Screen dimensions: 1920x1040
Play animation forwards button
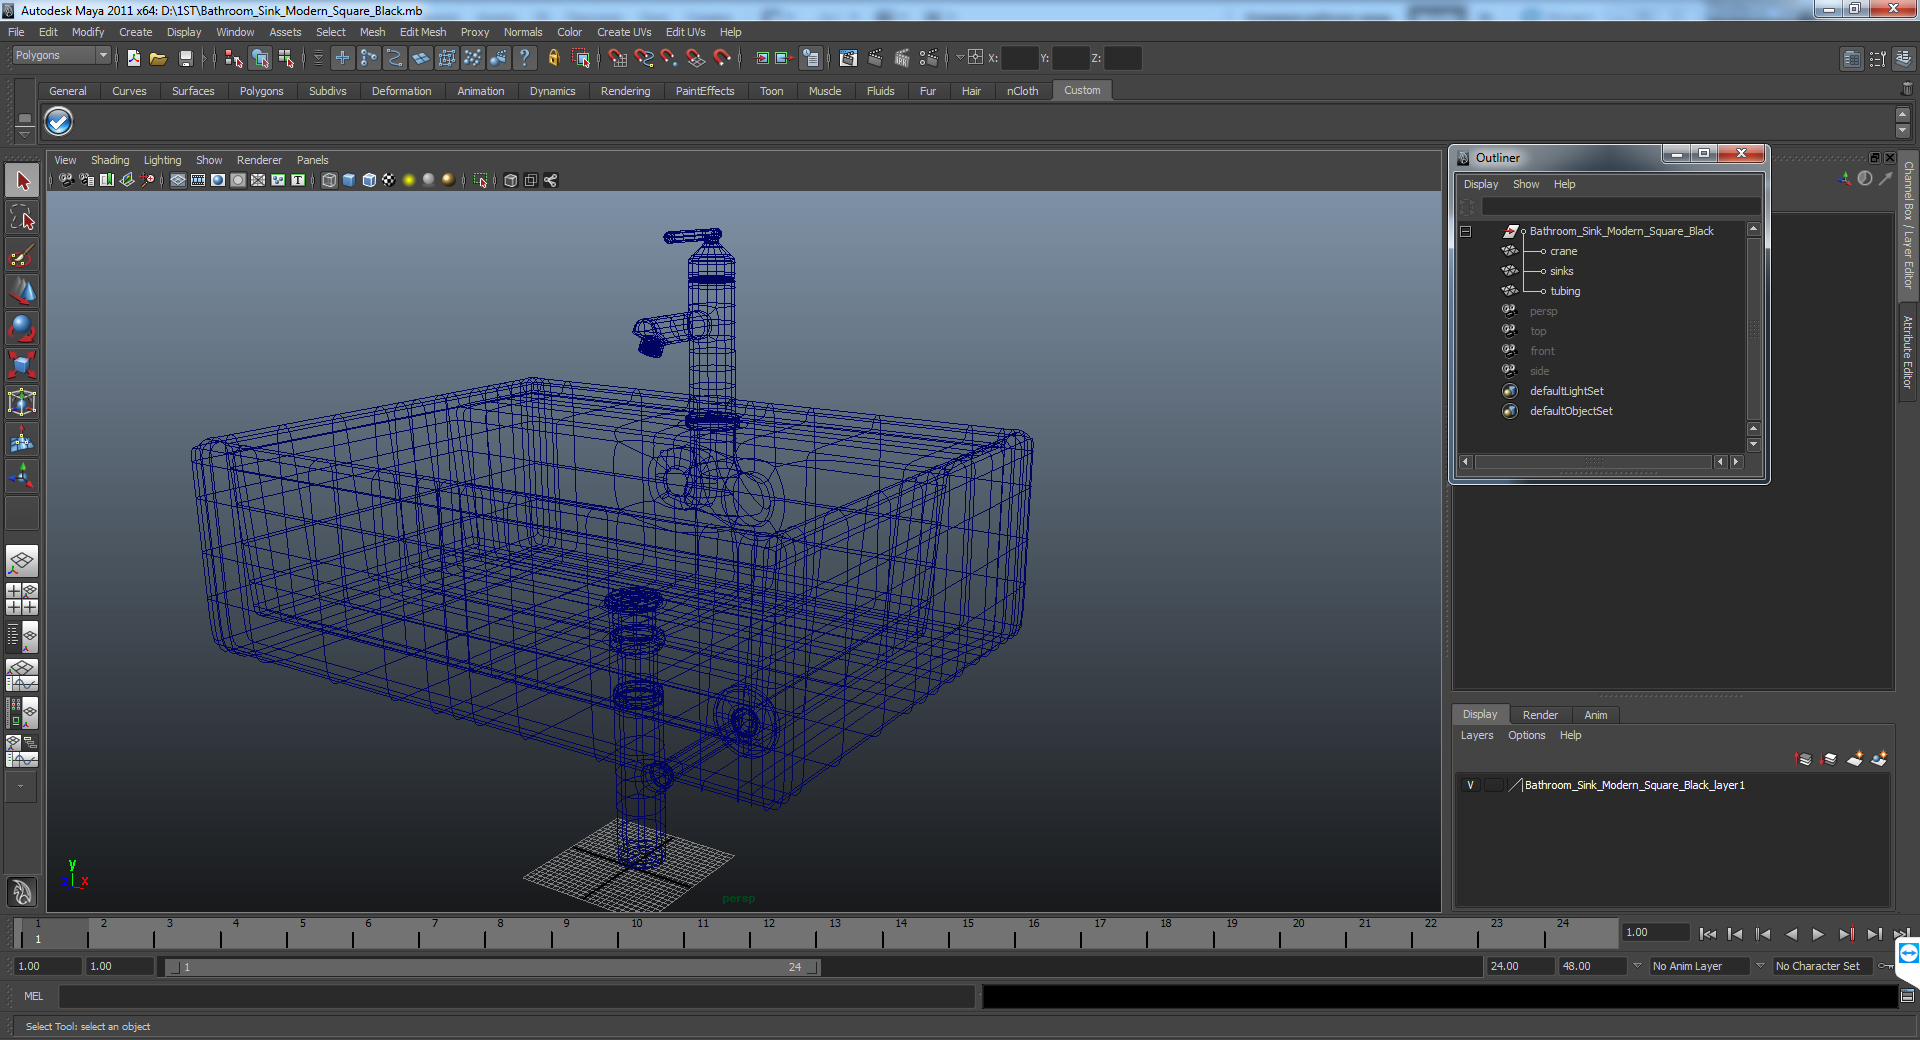pos(1818,934)
